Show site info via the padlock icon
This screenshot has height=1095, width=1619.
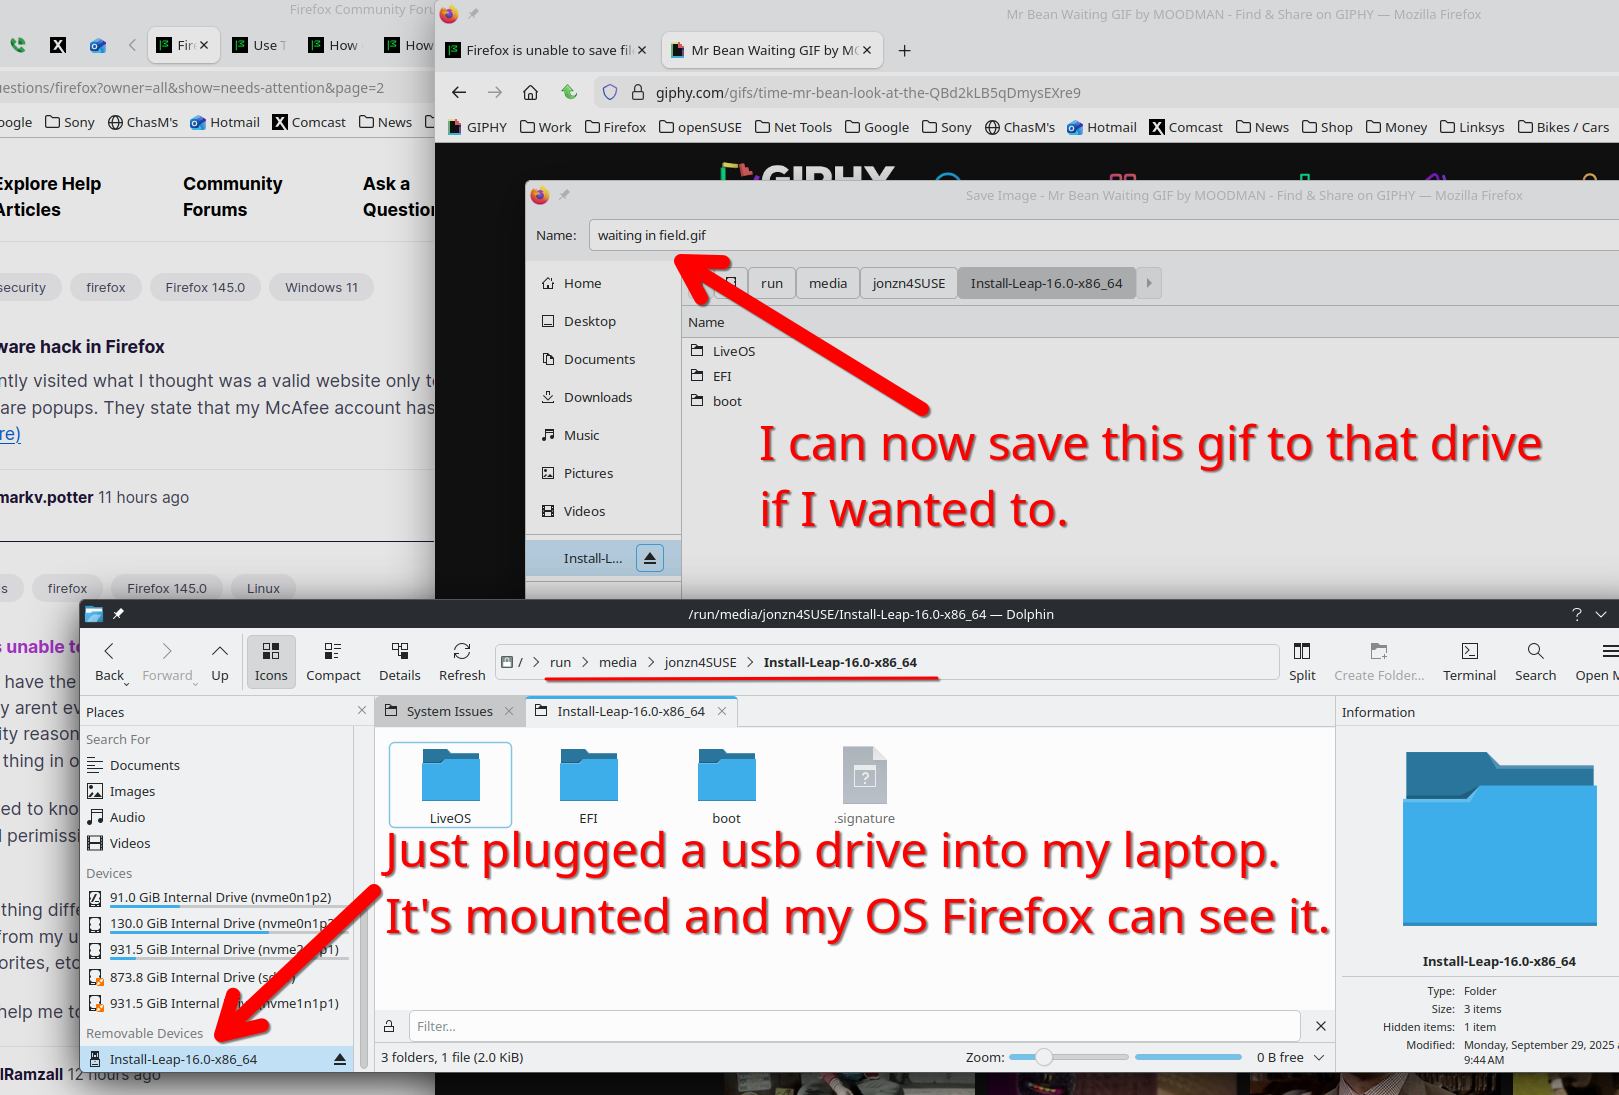[x=637, y=93]
